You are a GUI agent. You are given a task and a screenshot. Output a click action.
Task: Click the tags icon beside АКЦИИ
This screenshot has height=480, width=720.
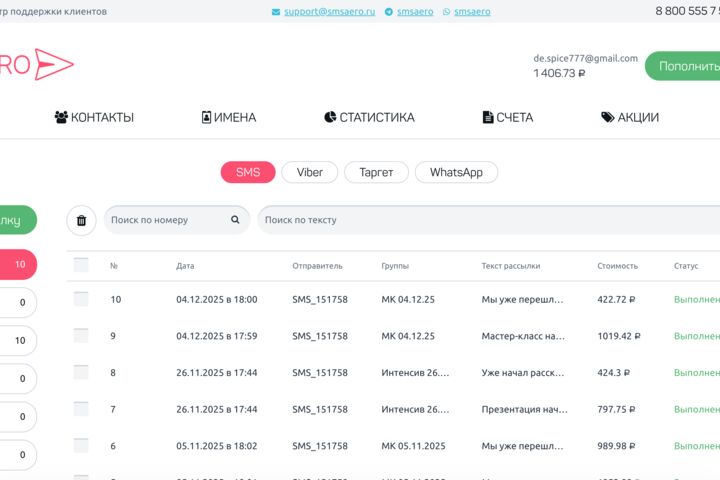tap(608, 117)
